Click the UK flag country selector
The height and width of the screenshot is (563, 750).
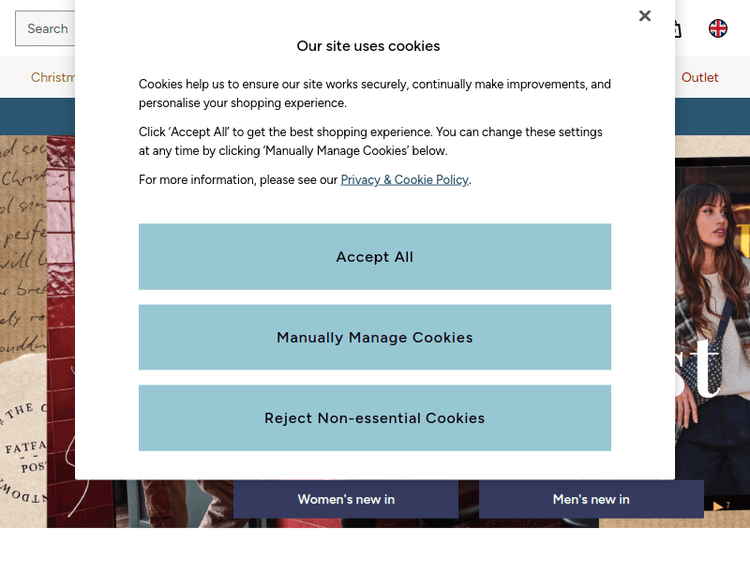tap(718, 28)
